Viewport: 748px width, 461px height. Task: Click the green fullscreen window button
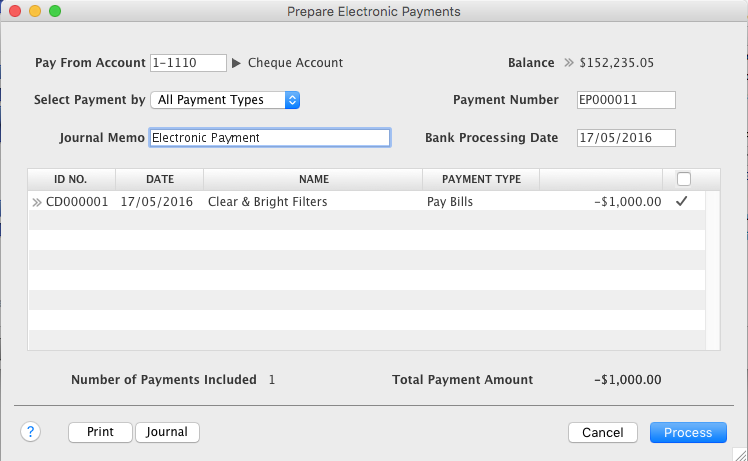(55, 11)
